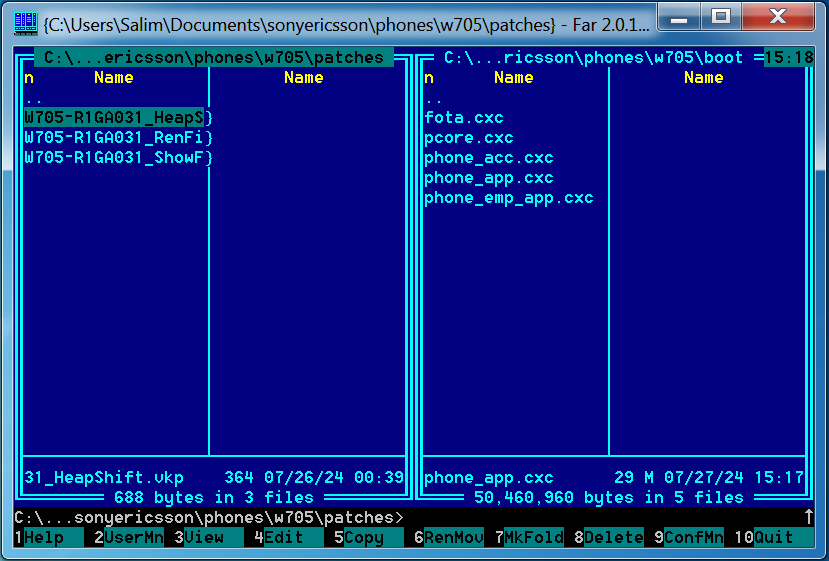Click the 4 Edit key bar button
Viewport: 829px width, 561px height.
[x=289, y=538]
